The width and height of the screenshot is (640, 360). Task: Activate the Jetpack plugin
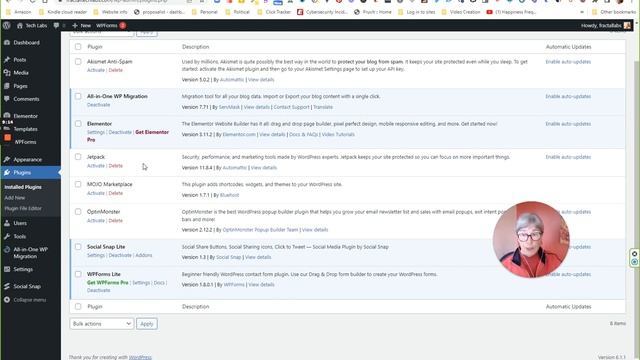(x=96, y=166)
